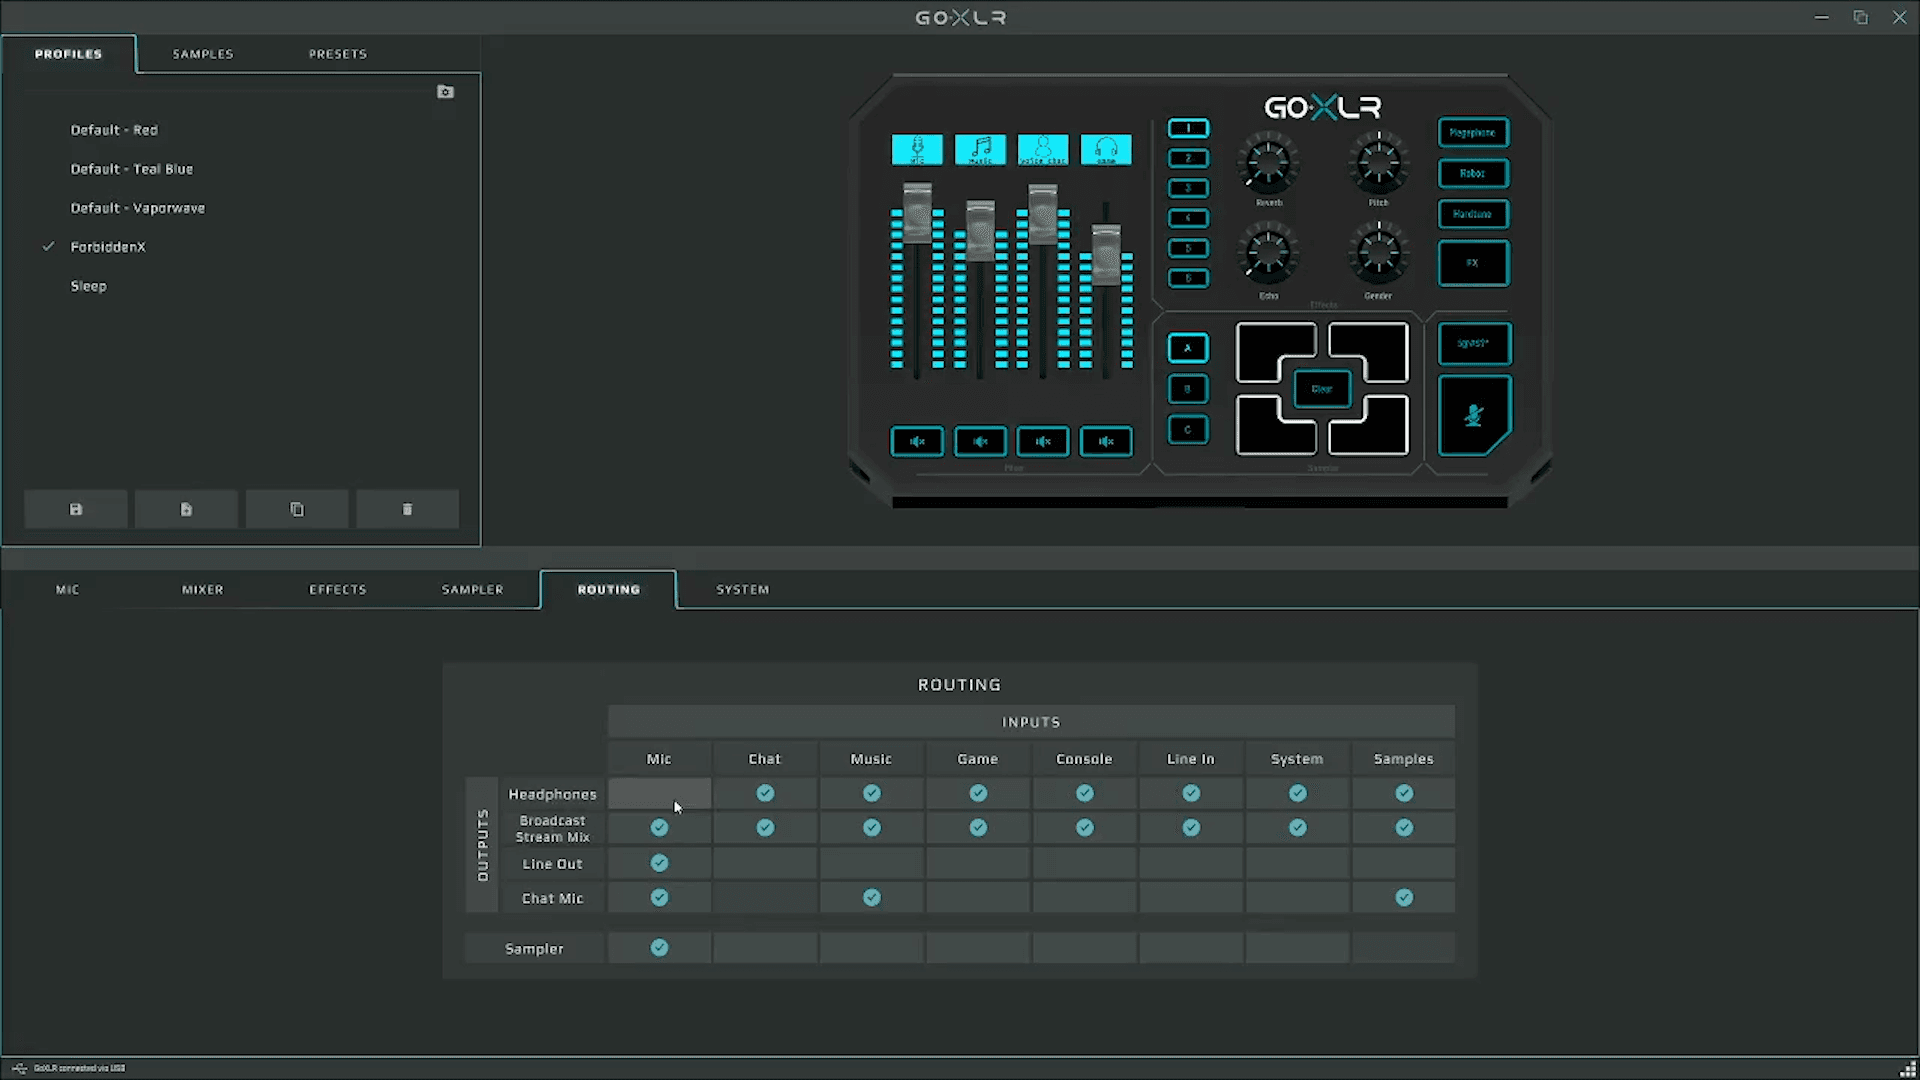This screenshot has width=1920, height=1080.
Task: Save the current profile with the floppy icon
Action: (76, 509)
